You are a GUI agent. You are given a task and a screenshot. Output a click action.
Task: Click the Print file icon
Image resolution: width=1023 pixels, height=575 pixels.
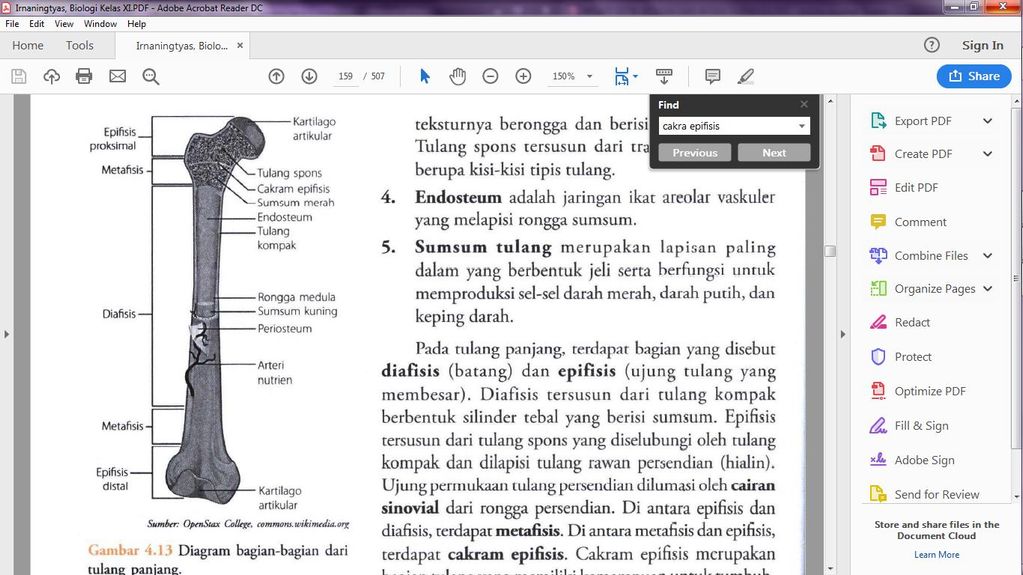pos(84,76)
